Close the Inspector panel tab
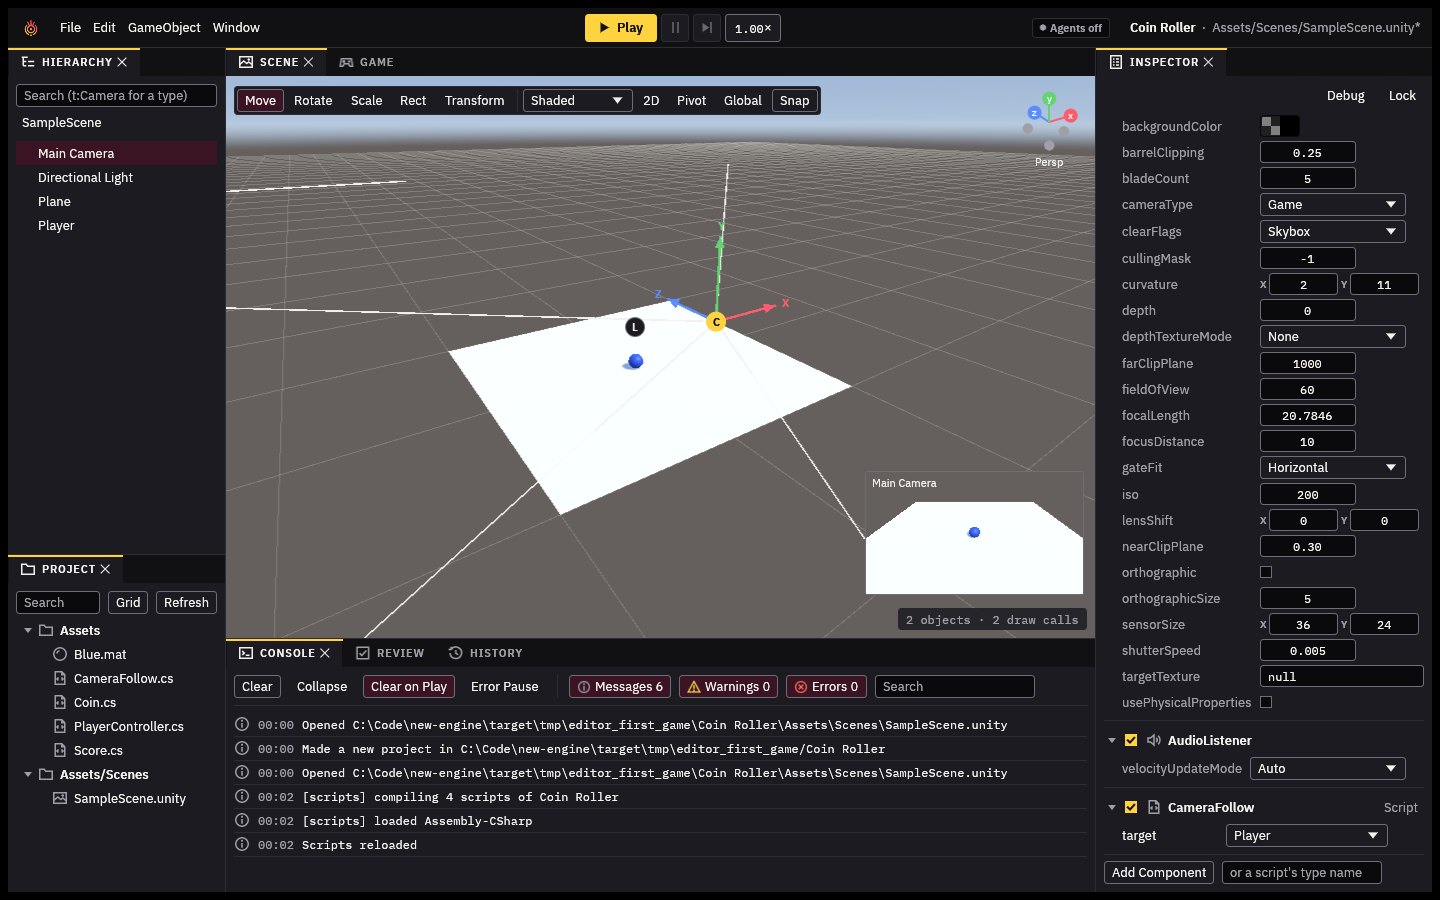Viewport: 1440px width, 900px height. tap(1208, 62)
